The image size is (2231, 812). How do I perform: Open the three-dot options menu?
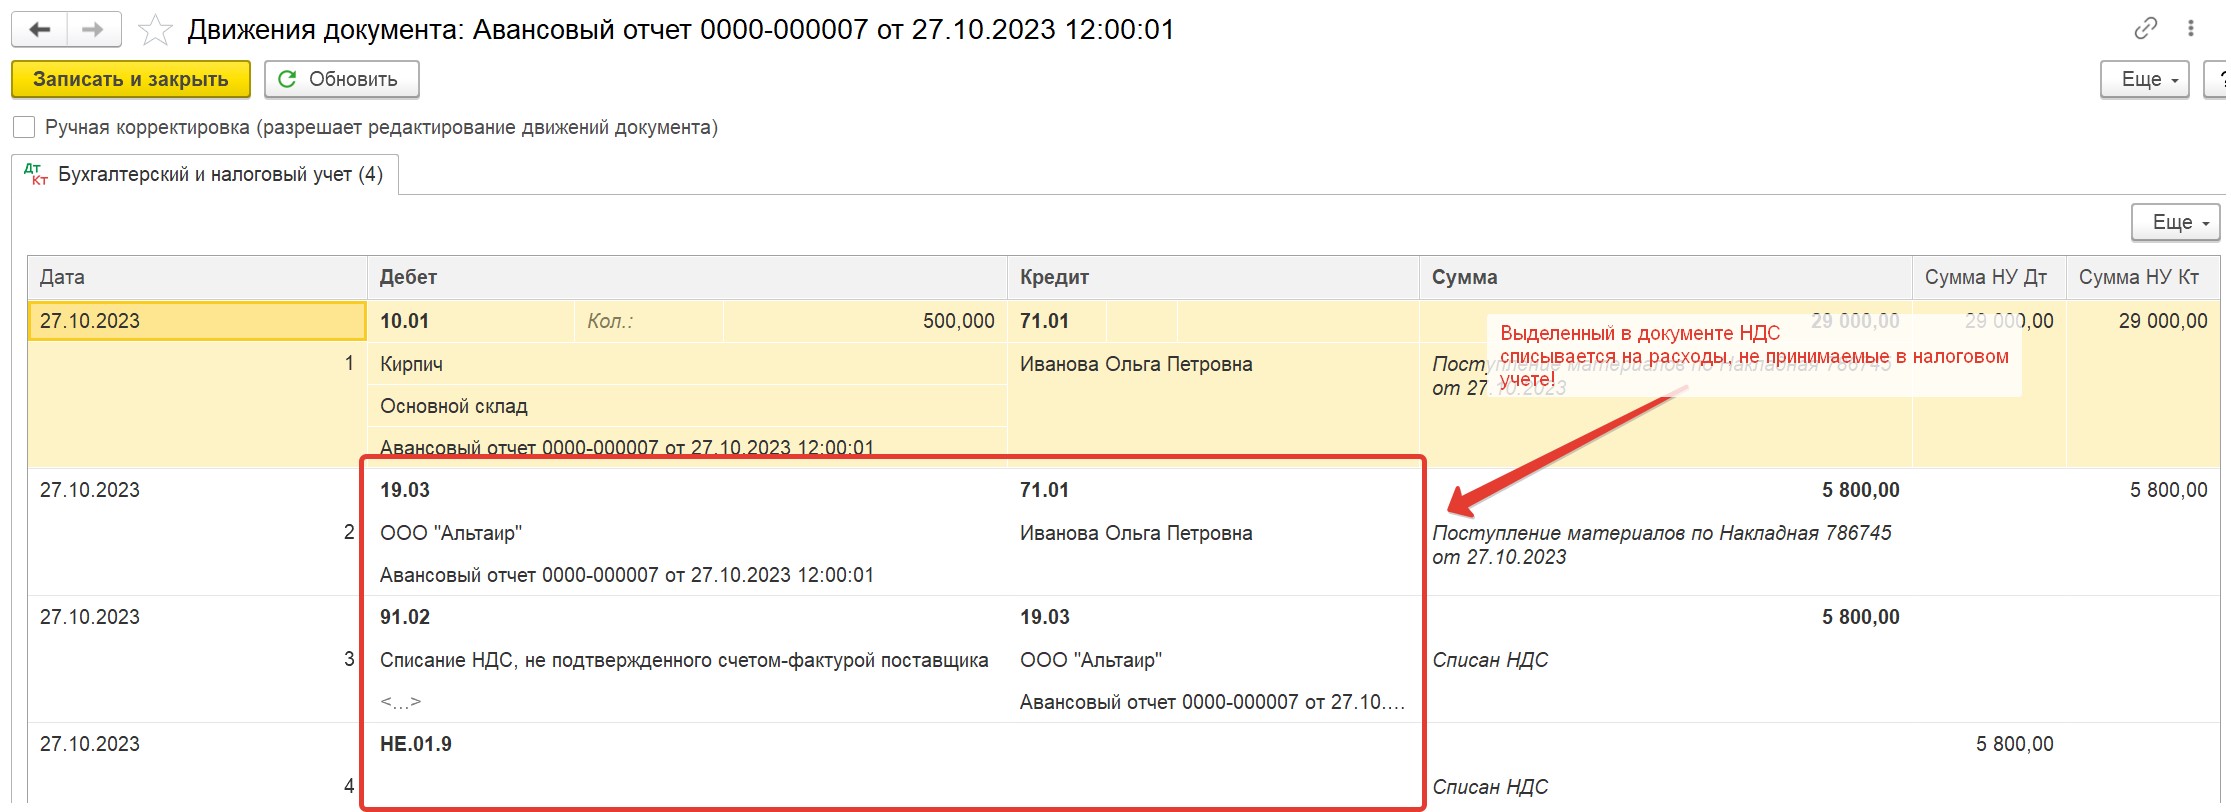[2190, 29]
